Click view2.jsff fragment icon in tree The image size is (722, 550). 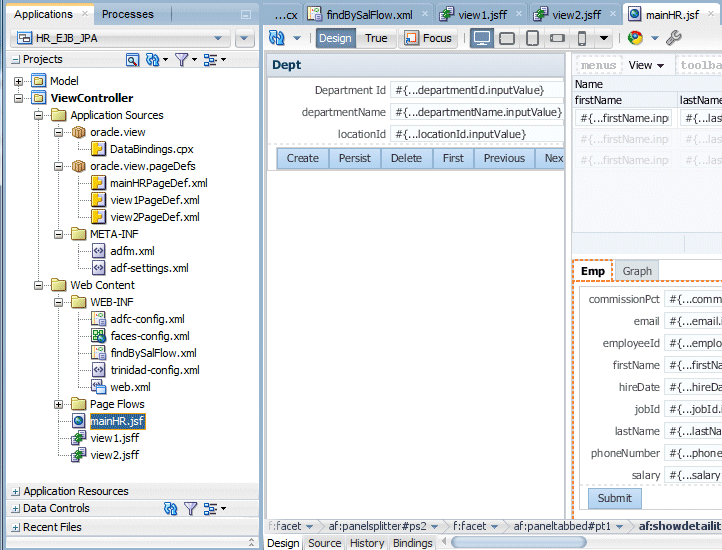click(78, 455)
